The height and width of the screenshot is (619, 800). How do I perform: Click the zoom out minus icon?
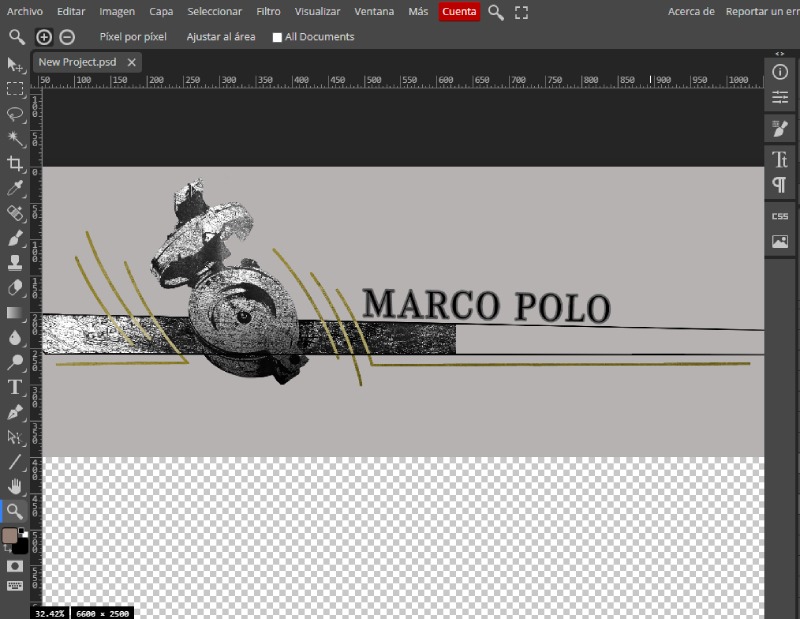coord(67,37)
